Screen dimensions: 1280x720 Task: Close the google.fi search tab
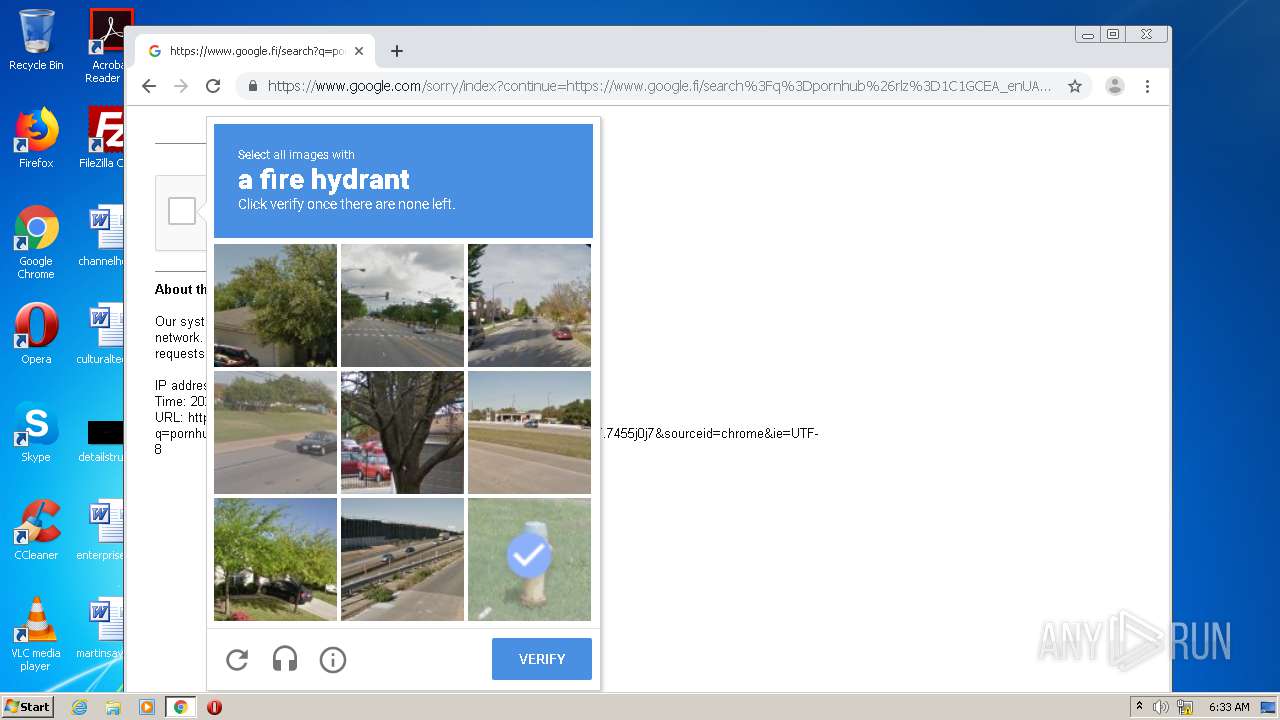(x=359, y=51)
